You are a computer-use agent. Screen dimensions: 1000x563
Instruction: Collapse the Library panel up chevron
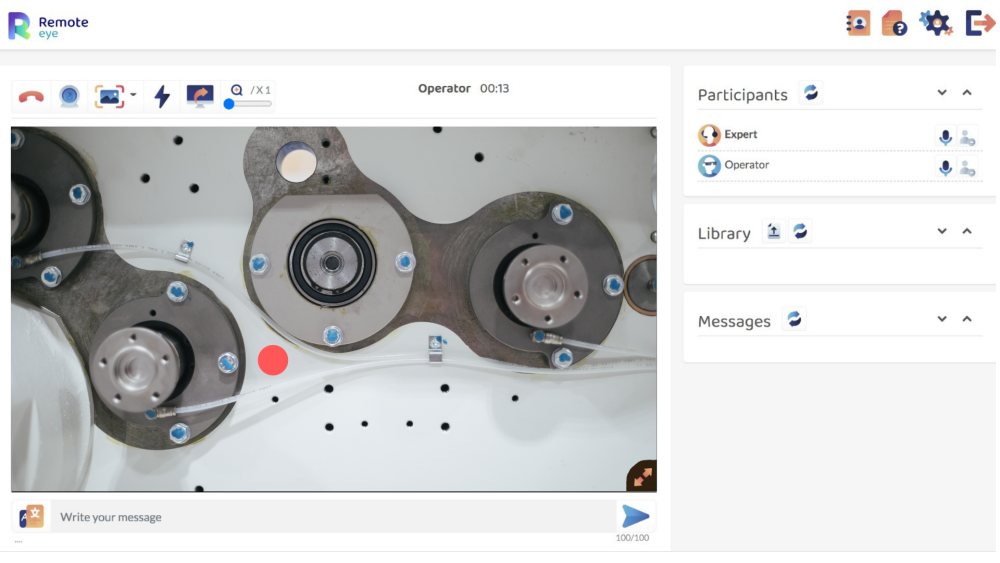pyautogui.click(x=967, y=231)
